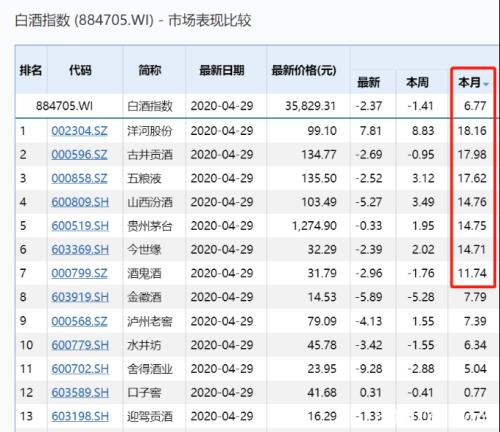Open stock code 600779.SH link
500x432 pixels.
click(80, 345)
